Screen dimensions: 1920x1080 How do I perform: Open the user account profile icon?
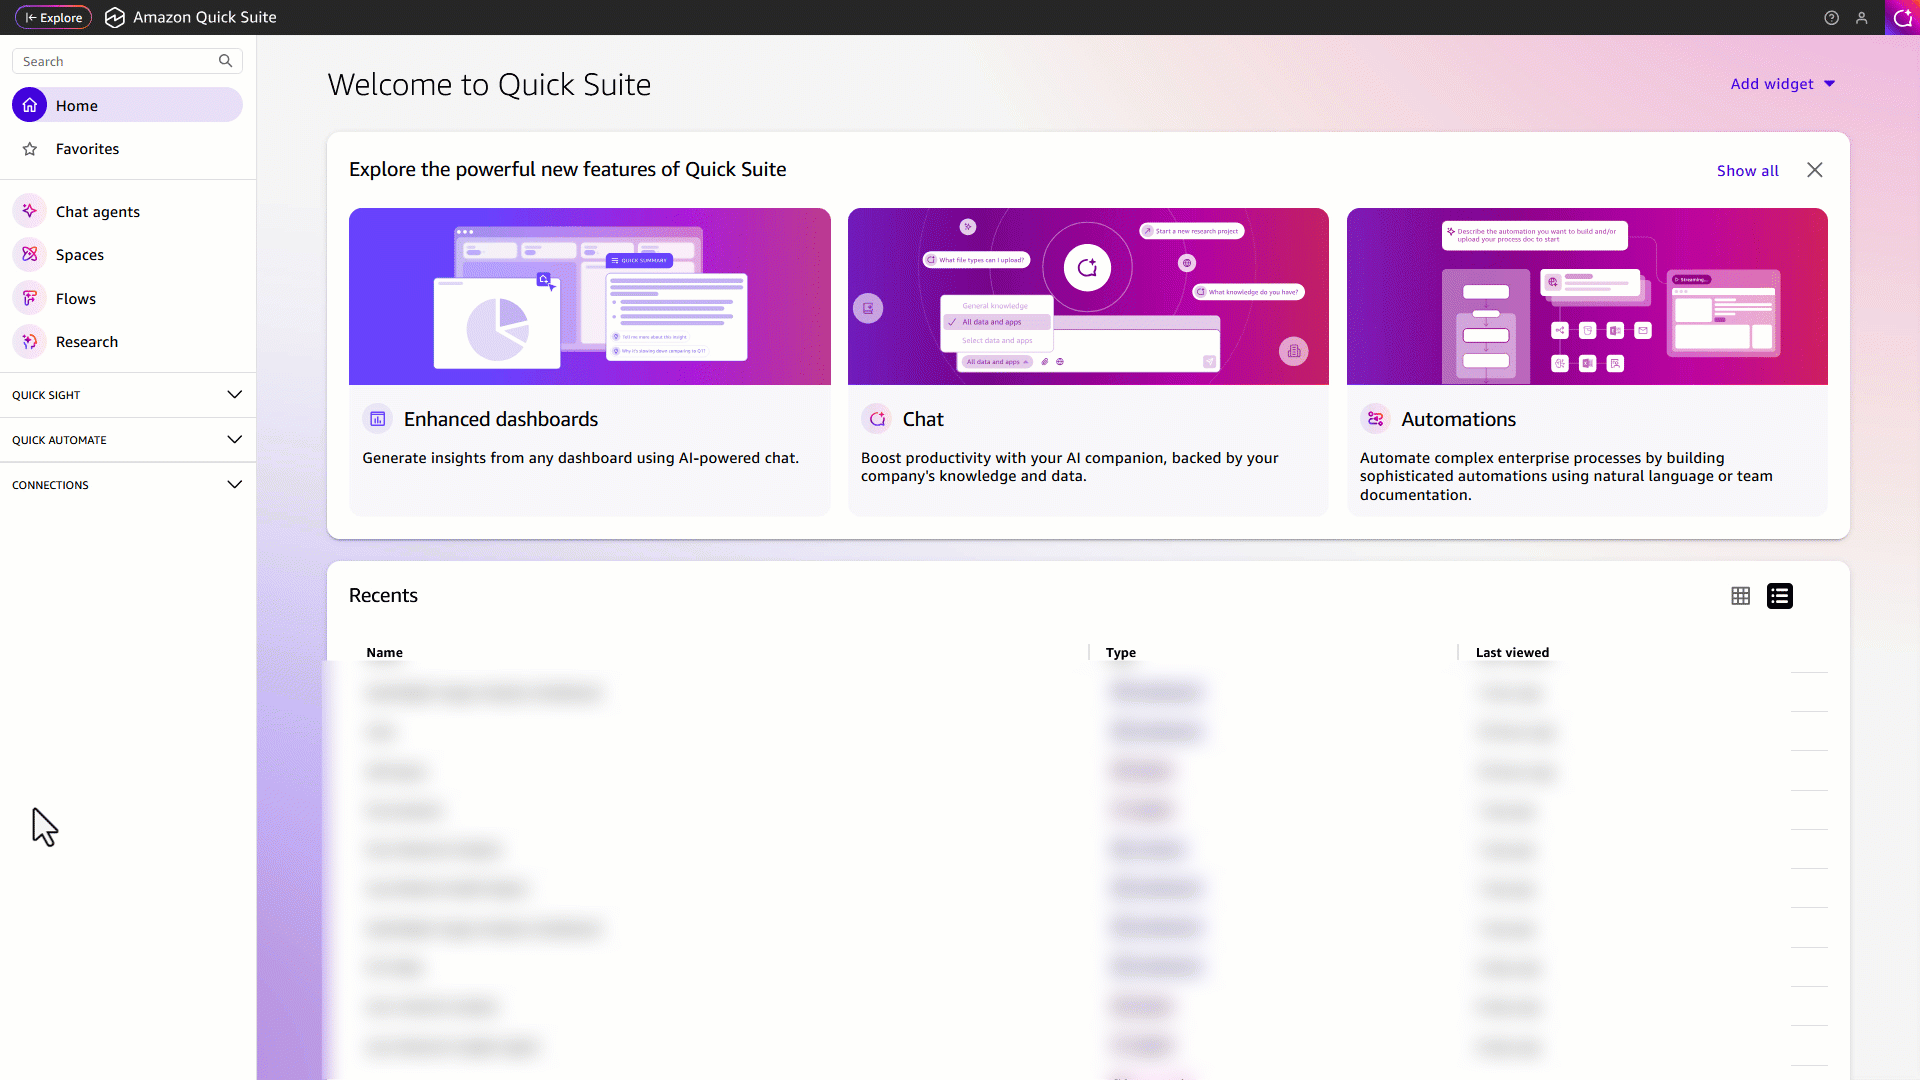[1862, 18]
